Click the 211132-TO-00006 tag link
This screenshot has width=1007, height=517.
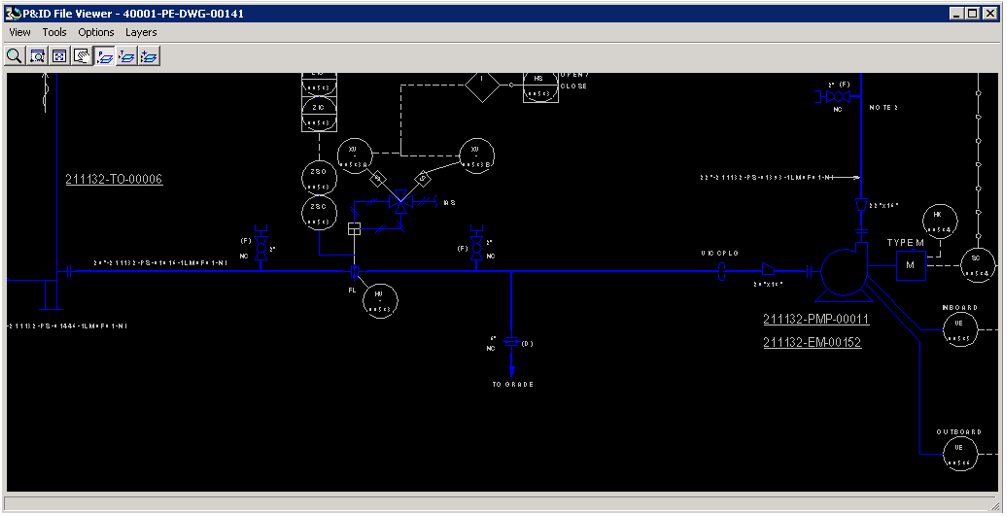pos(113,180)
